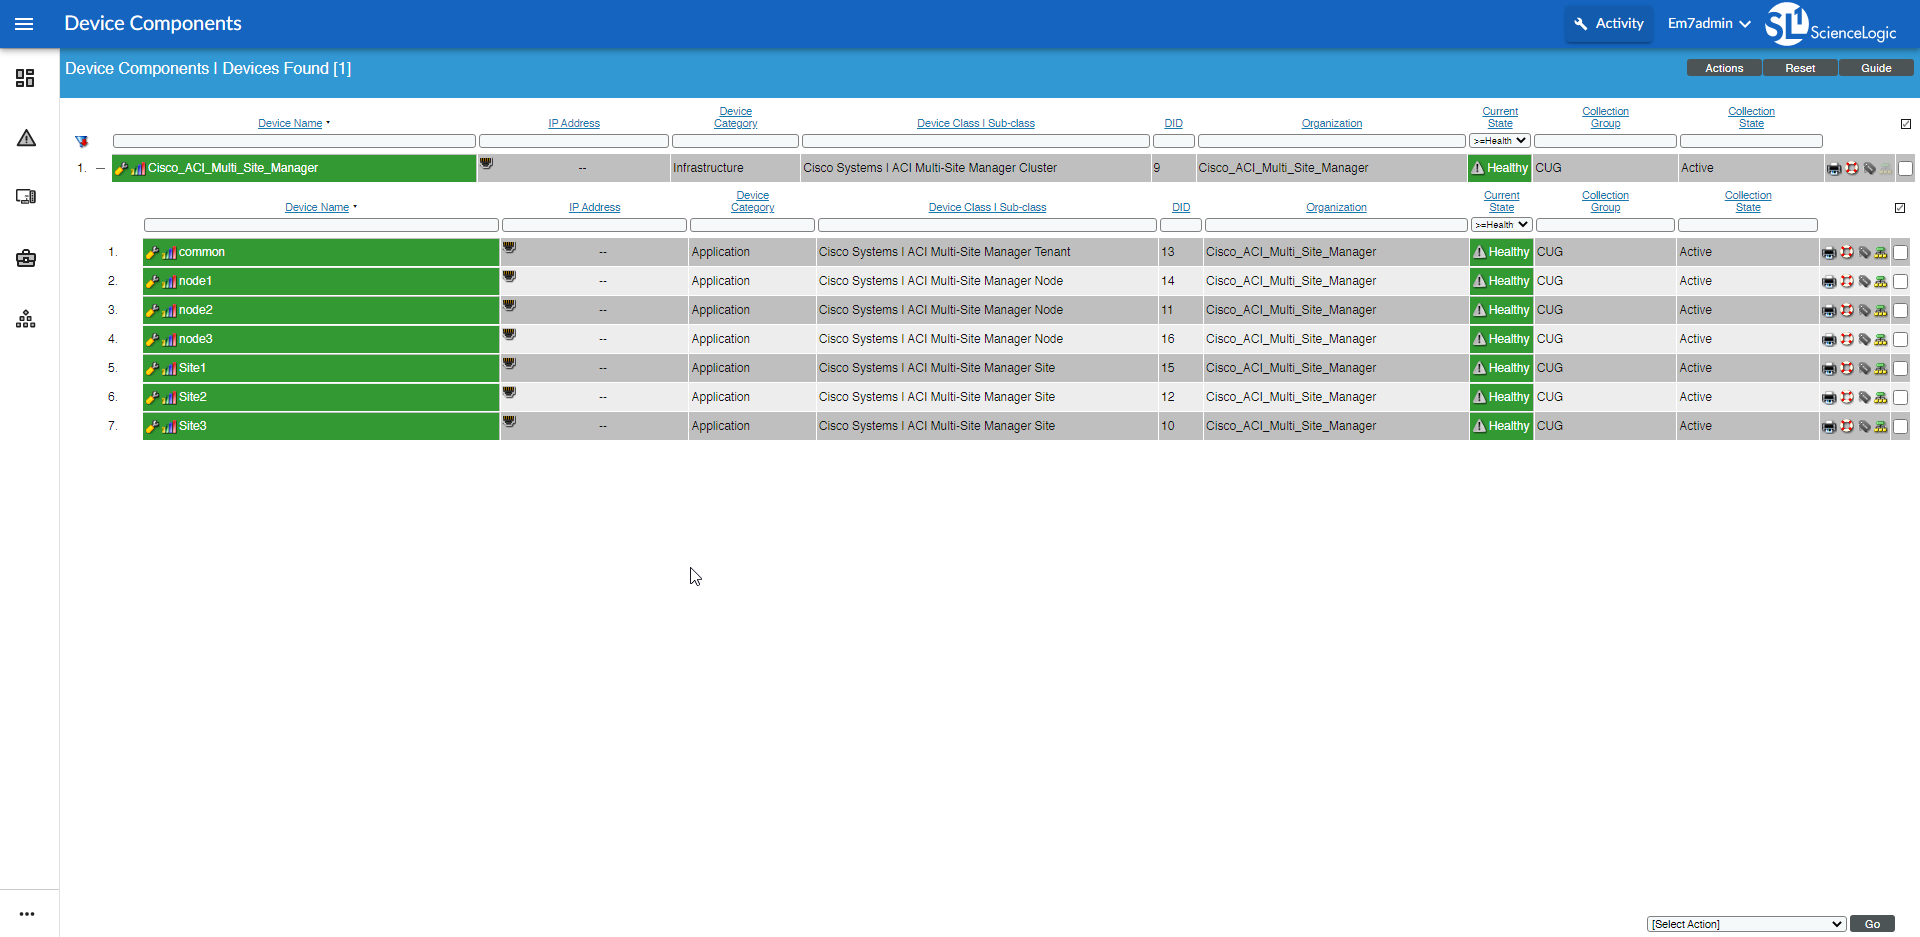Click network interface icon in node3 row

509,334
